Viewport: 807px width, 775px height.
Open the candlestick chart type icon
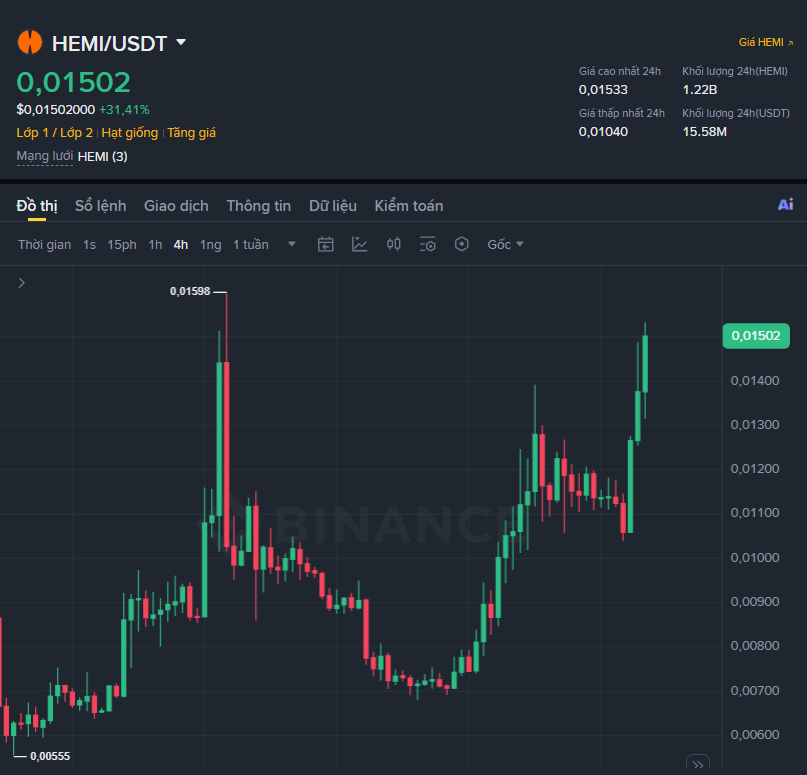pyautogui.click(x=394, y=244)
